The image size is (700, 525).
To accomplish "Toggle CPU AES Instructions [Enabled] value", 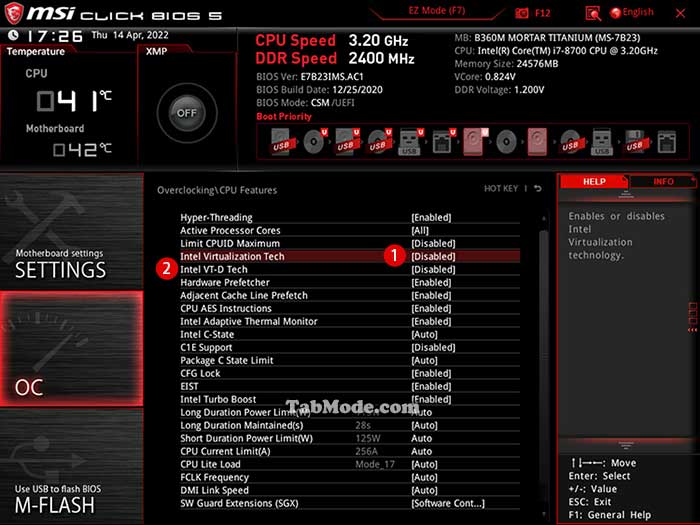I will (x=431, y=308).
